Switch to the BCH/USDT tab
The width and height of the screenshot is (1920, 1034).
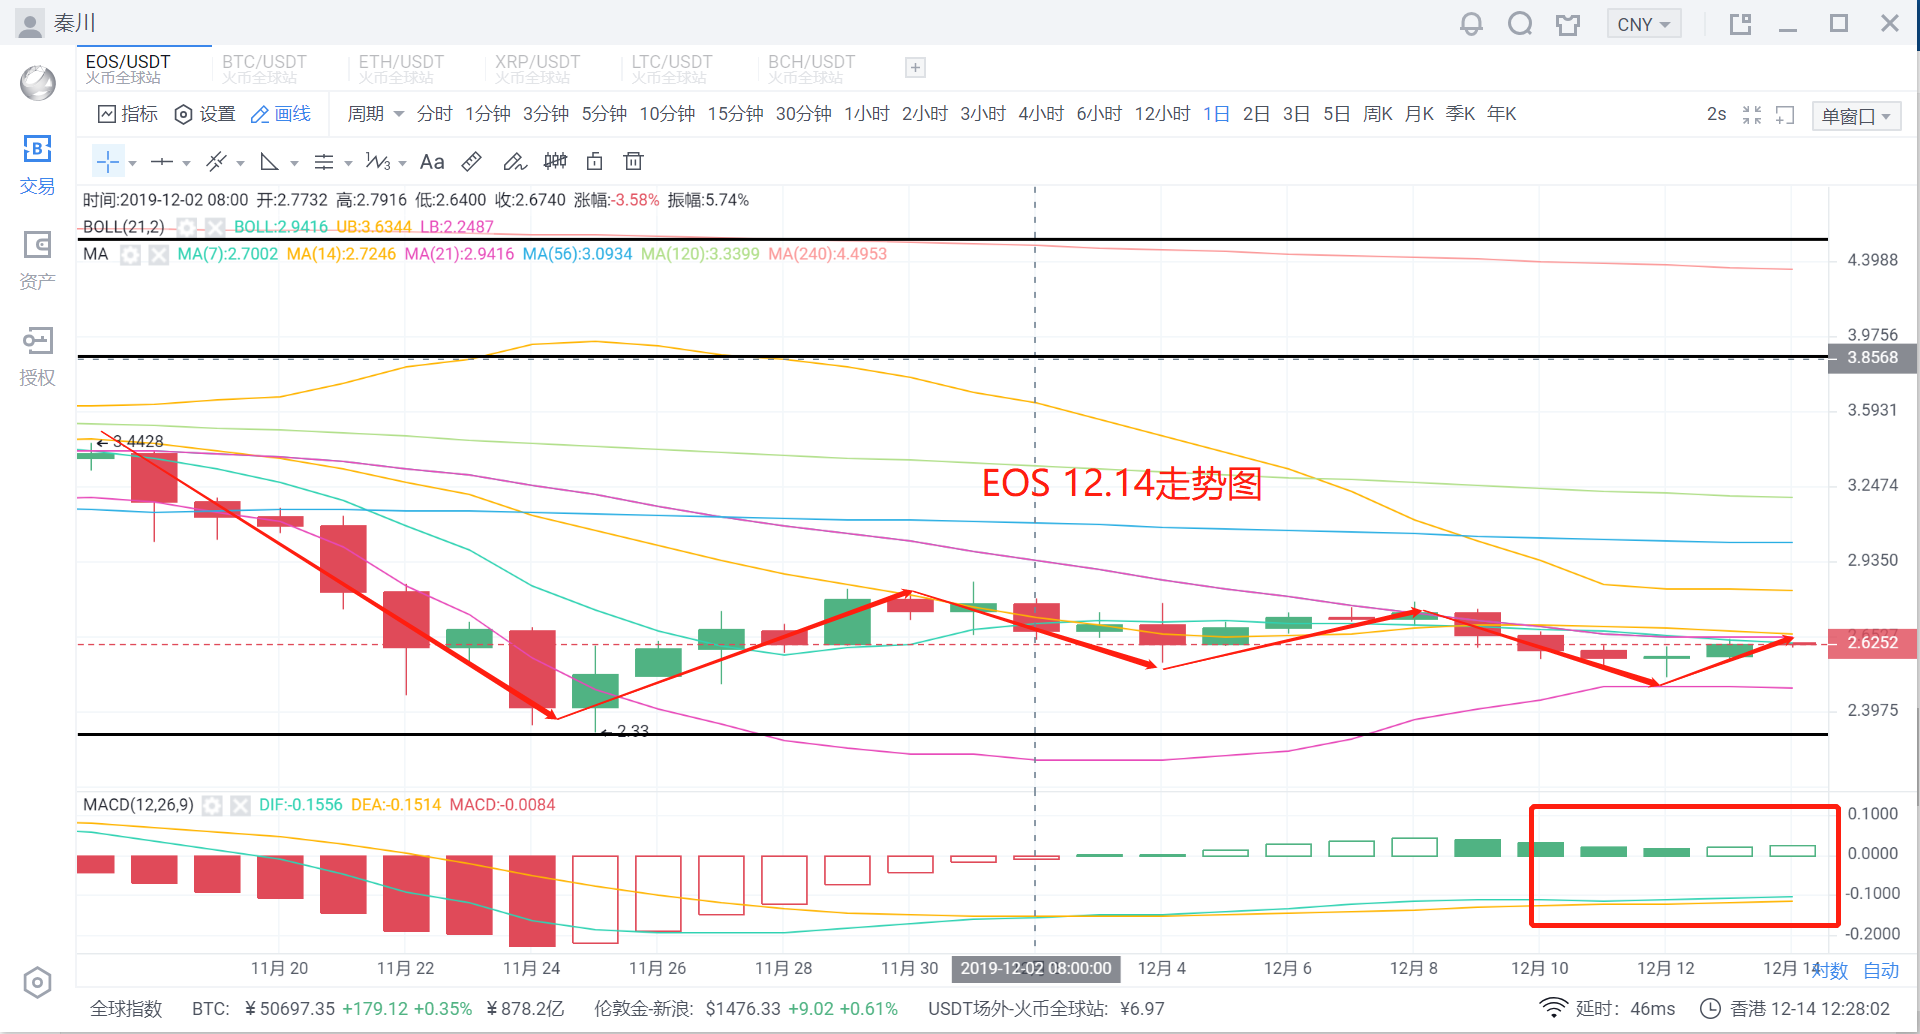811,69
